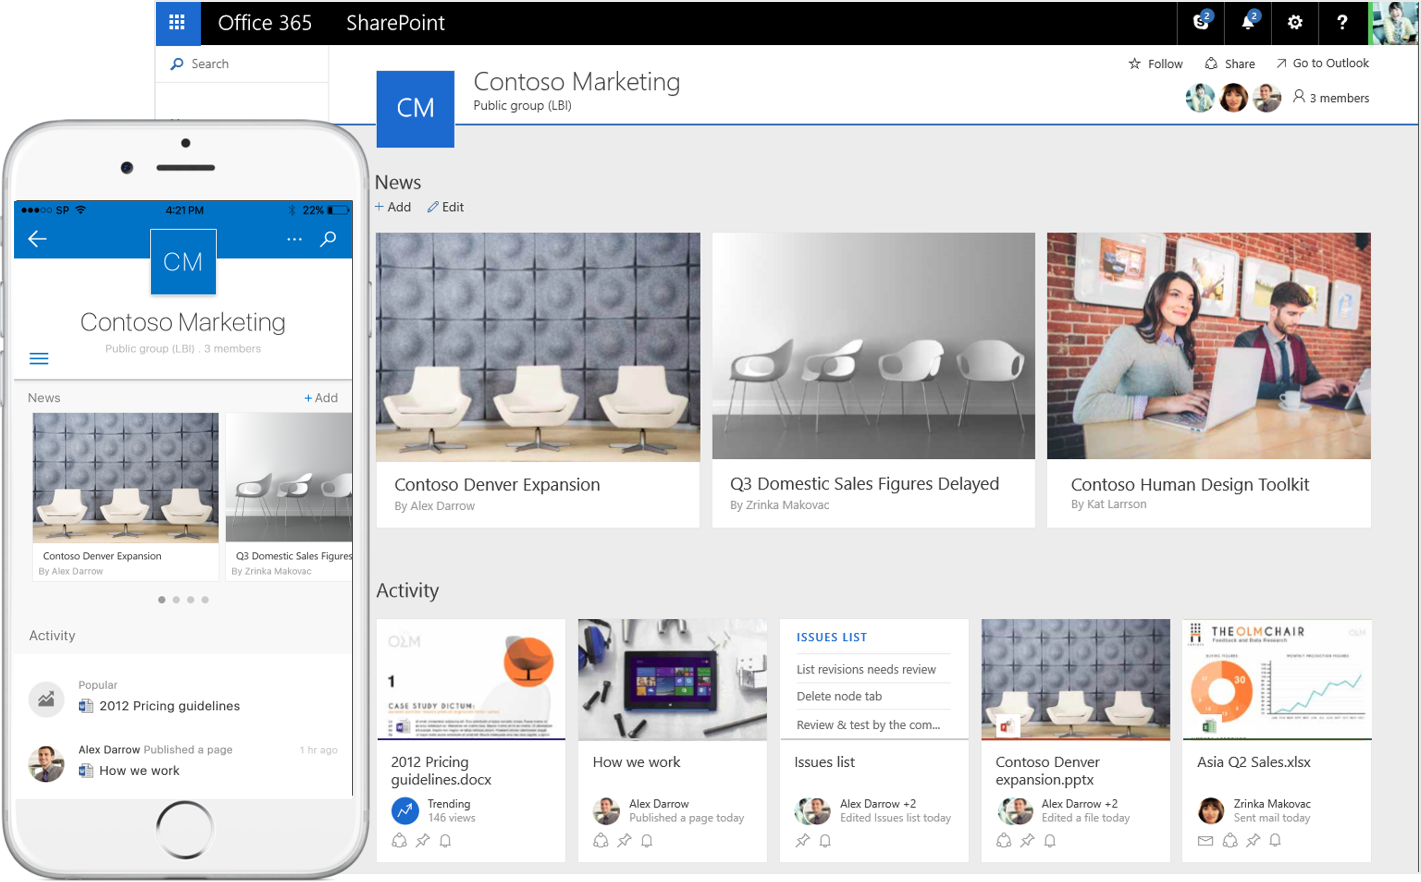The image size is (1421, 882).
Task: Tap the phone home button
Action: click(x=185, y=829)
